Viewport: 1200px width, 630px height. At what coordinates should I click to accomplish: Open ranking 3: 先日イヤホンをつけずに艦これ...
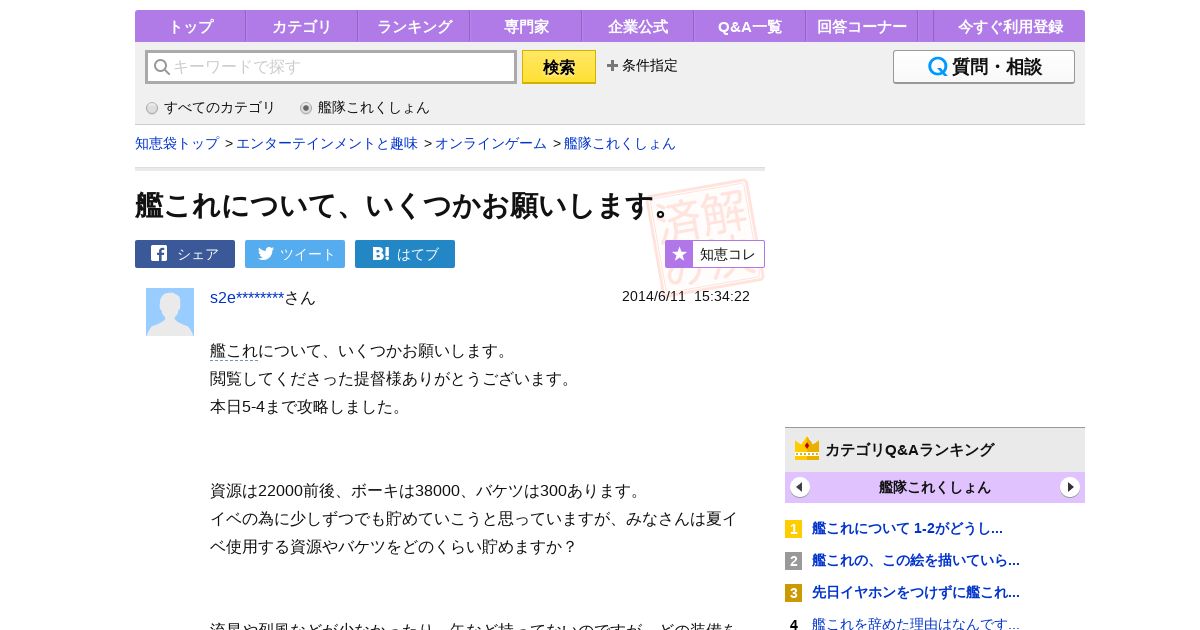[916, 592]
